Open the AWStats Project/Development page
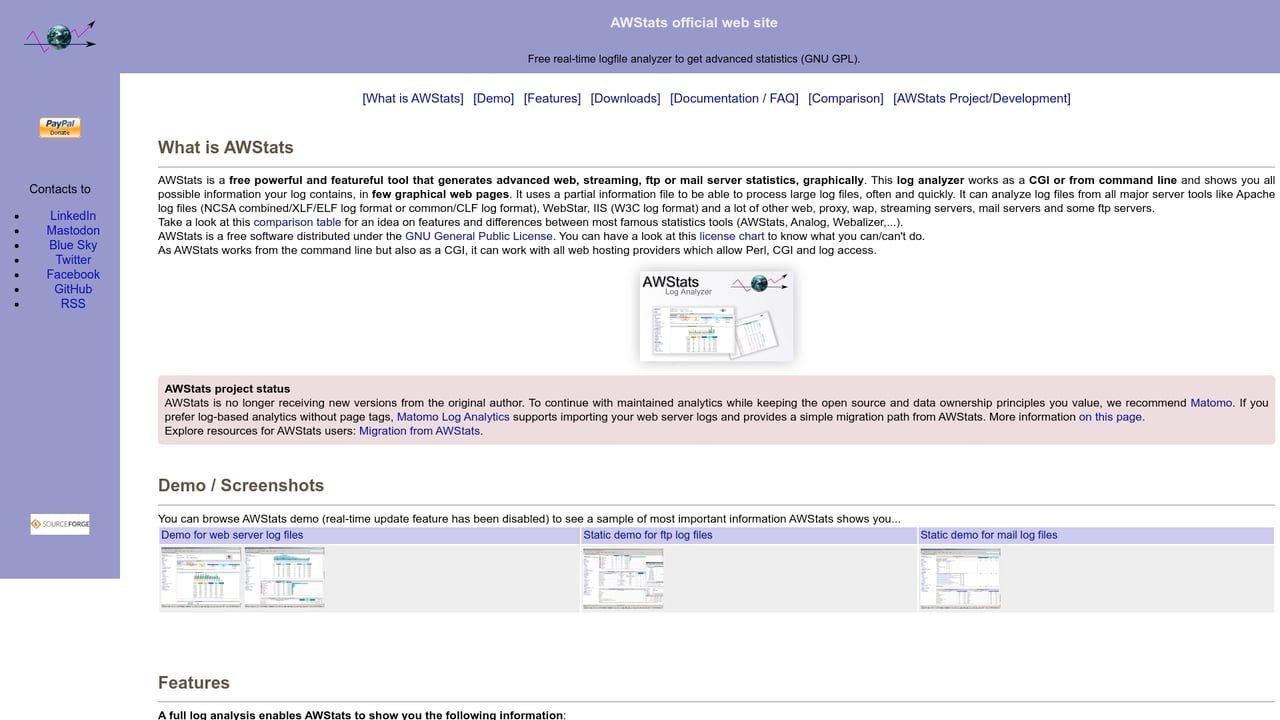Screen dimensions: 1280x720 (x=982, y=98)
